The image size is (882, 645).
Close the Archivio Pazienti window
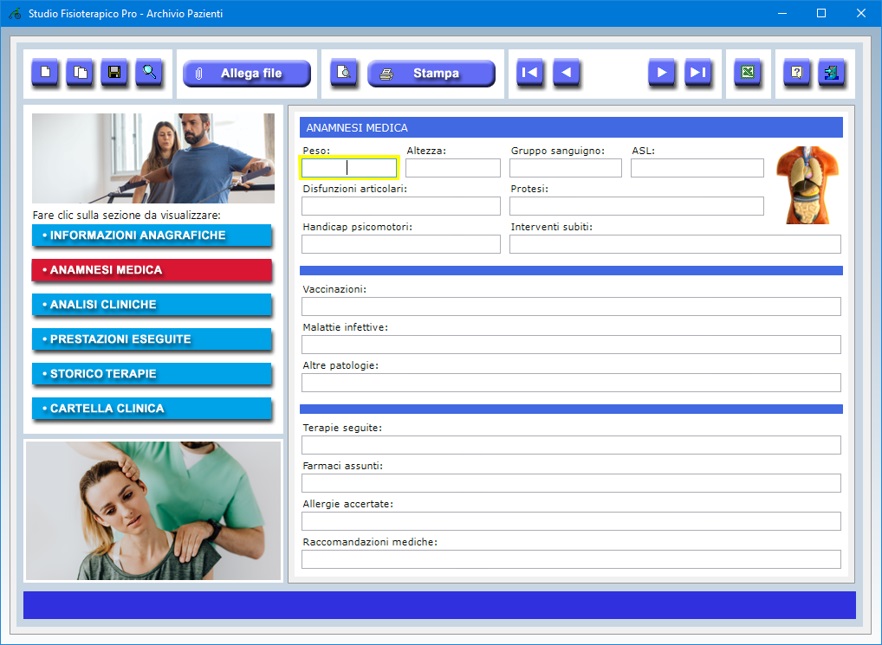(x=861, y=13)
